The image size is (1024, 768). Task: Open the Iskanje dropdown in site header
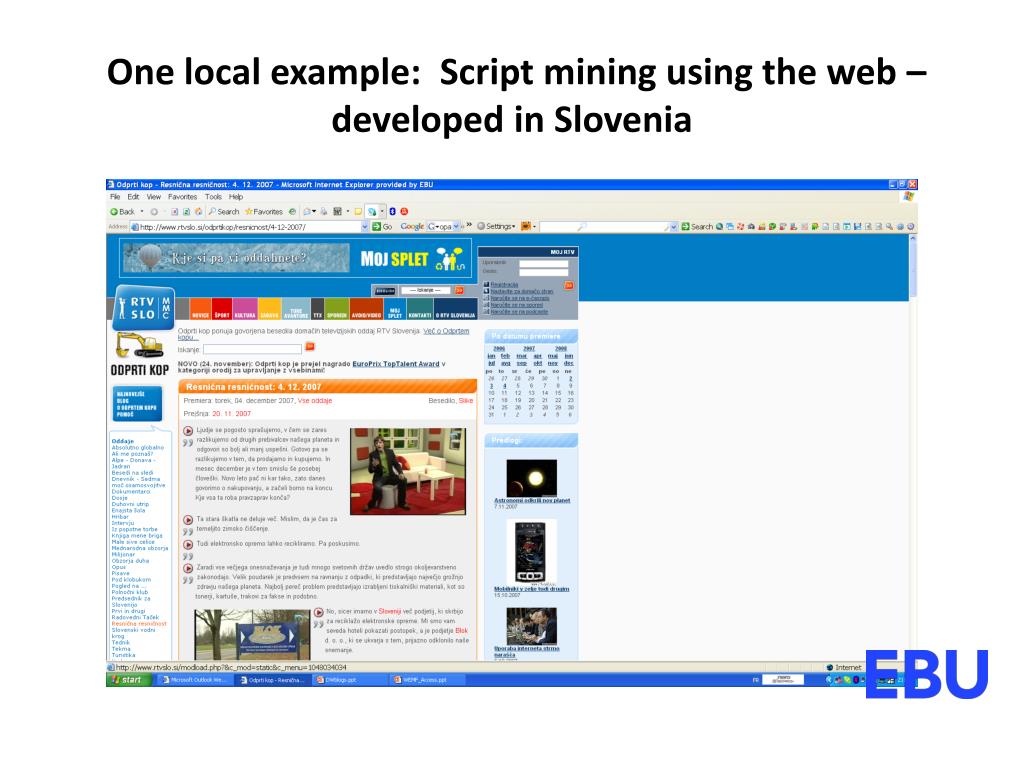pyautogui.click(x=426, y=290)
